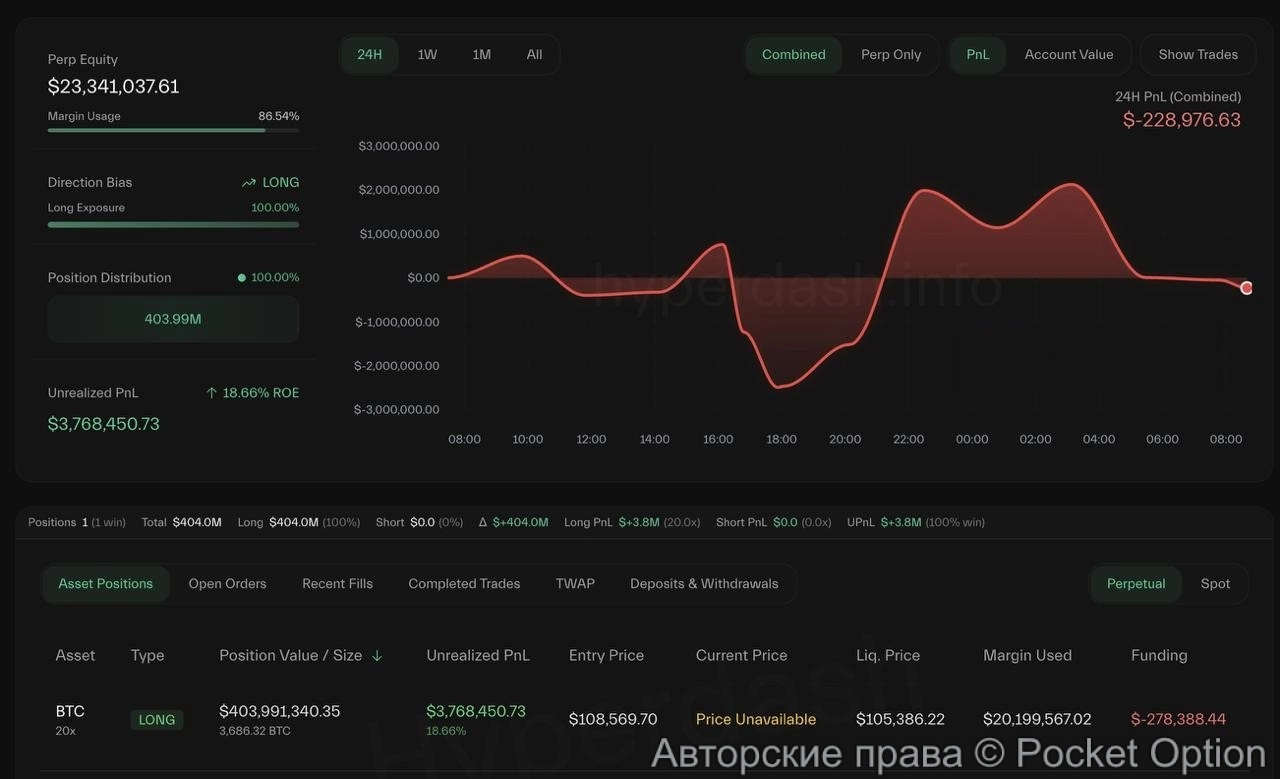
Task: Switch to Spot positions view
Action: (1215, 583)
